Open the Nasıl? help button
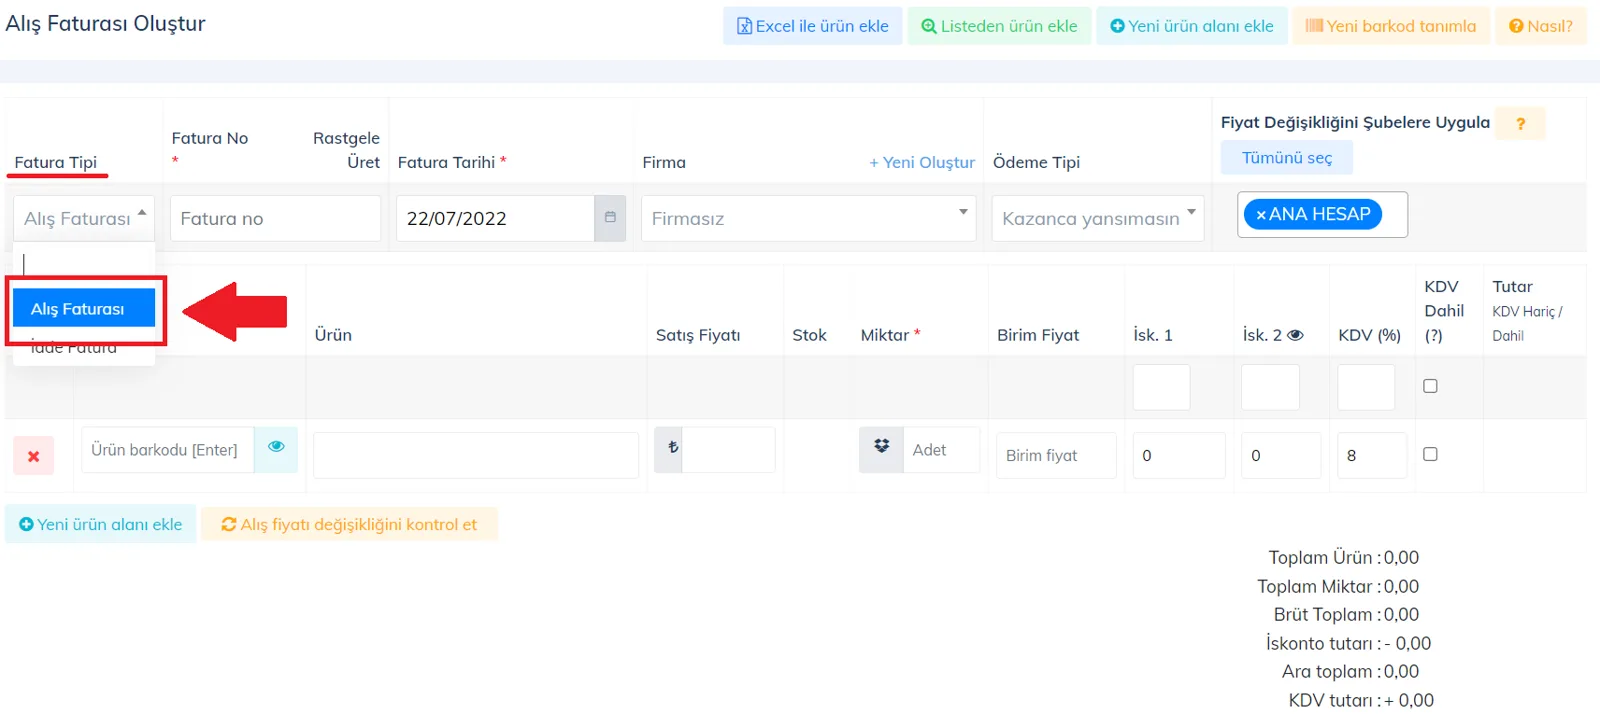 (1541, 26)
